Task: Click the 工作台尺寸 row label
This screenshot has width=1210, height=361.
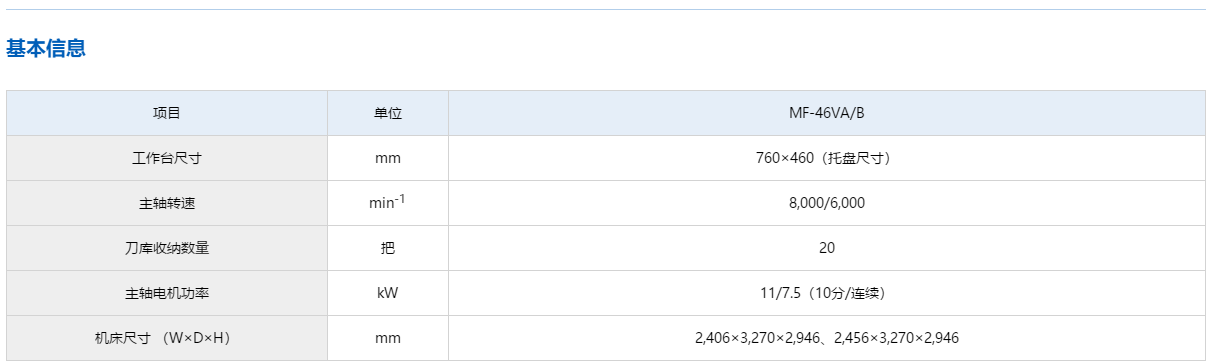Action: pyautogui.click(x=167, y=158)
